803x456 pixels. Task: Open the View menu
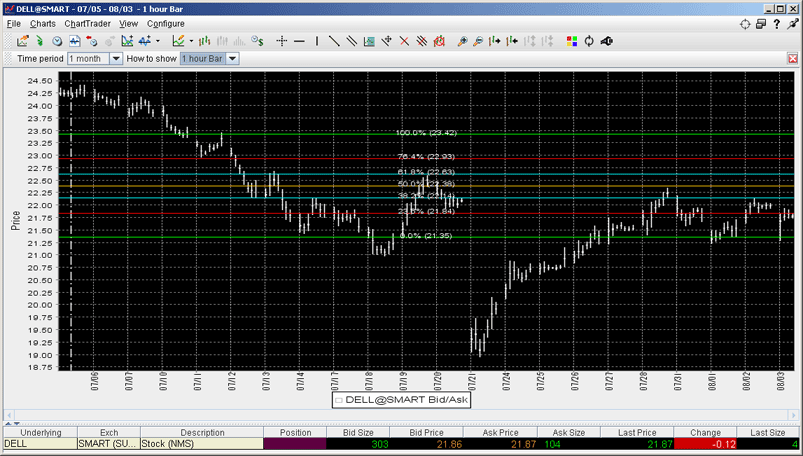pyautogui.click(x=129, y=24)
